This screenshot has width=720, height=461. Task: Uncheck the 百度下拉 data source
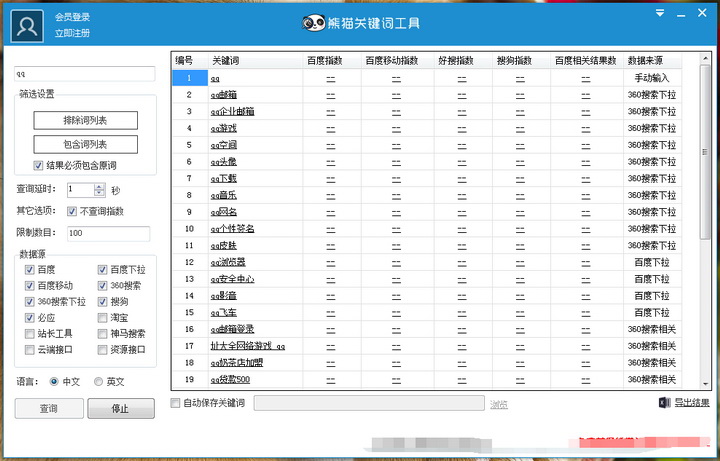[102, 270]
